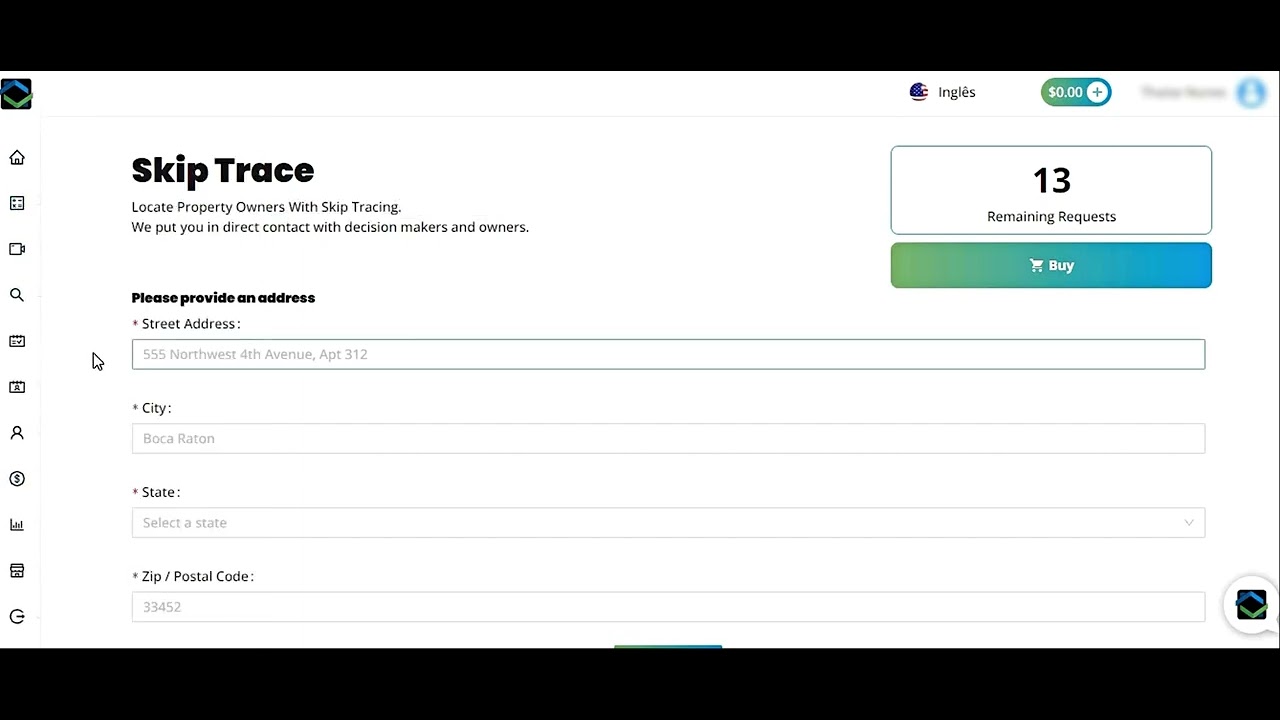Screen dimensions: 1280x720
Task: Open the calendar checklist icon in sidebar
Action: coord(17,341)
